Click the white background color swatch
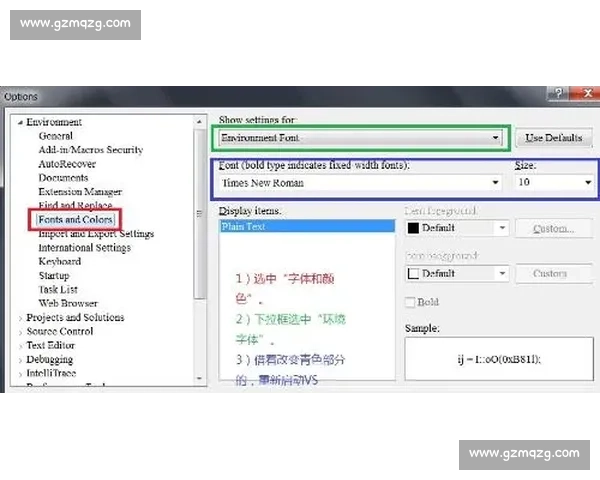 pyautogui.click(x=413, y=273)
